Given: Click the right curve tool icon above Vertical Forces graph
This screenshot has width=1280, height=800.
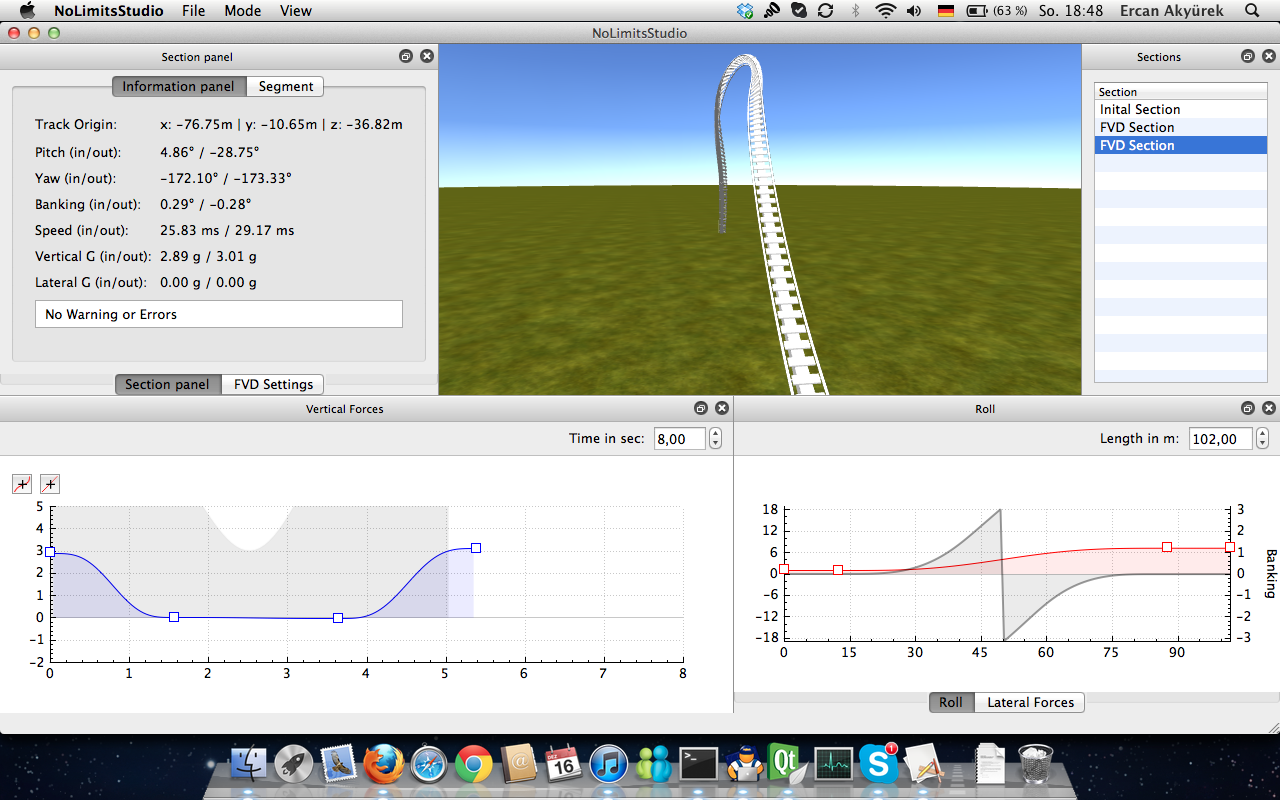Looking at the screenshot, I should tap(50, 485).
